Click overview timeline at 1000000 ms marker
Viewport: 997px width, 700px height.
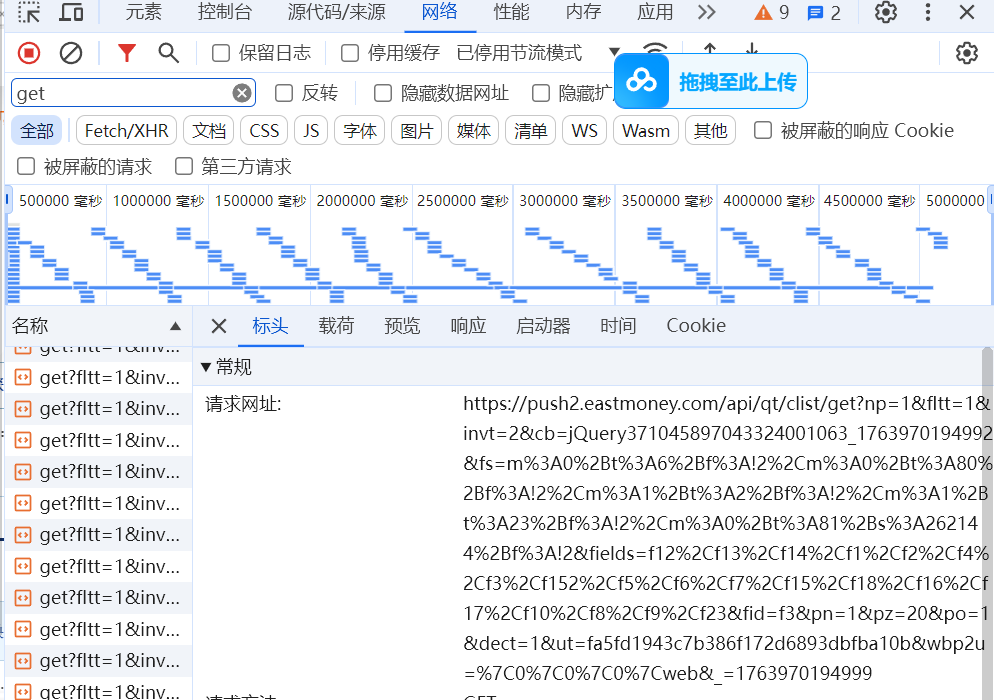[x=158, y=201]
